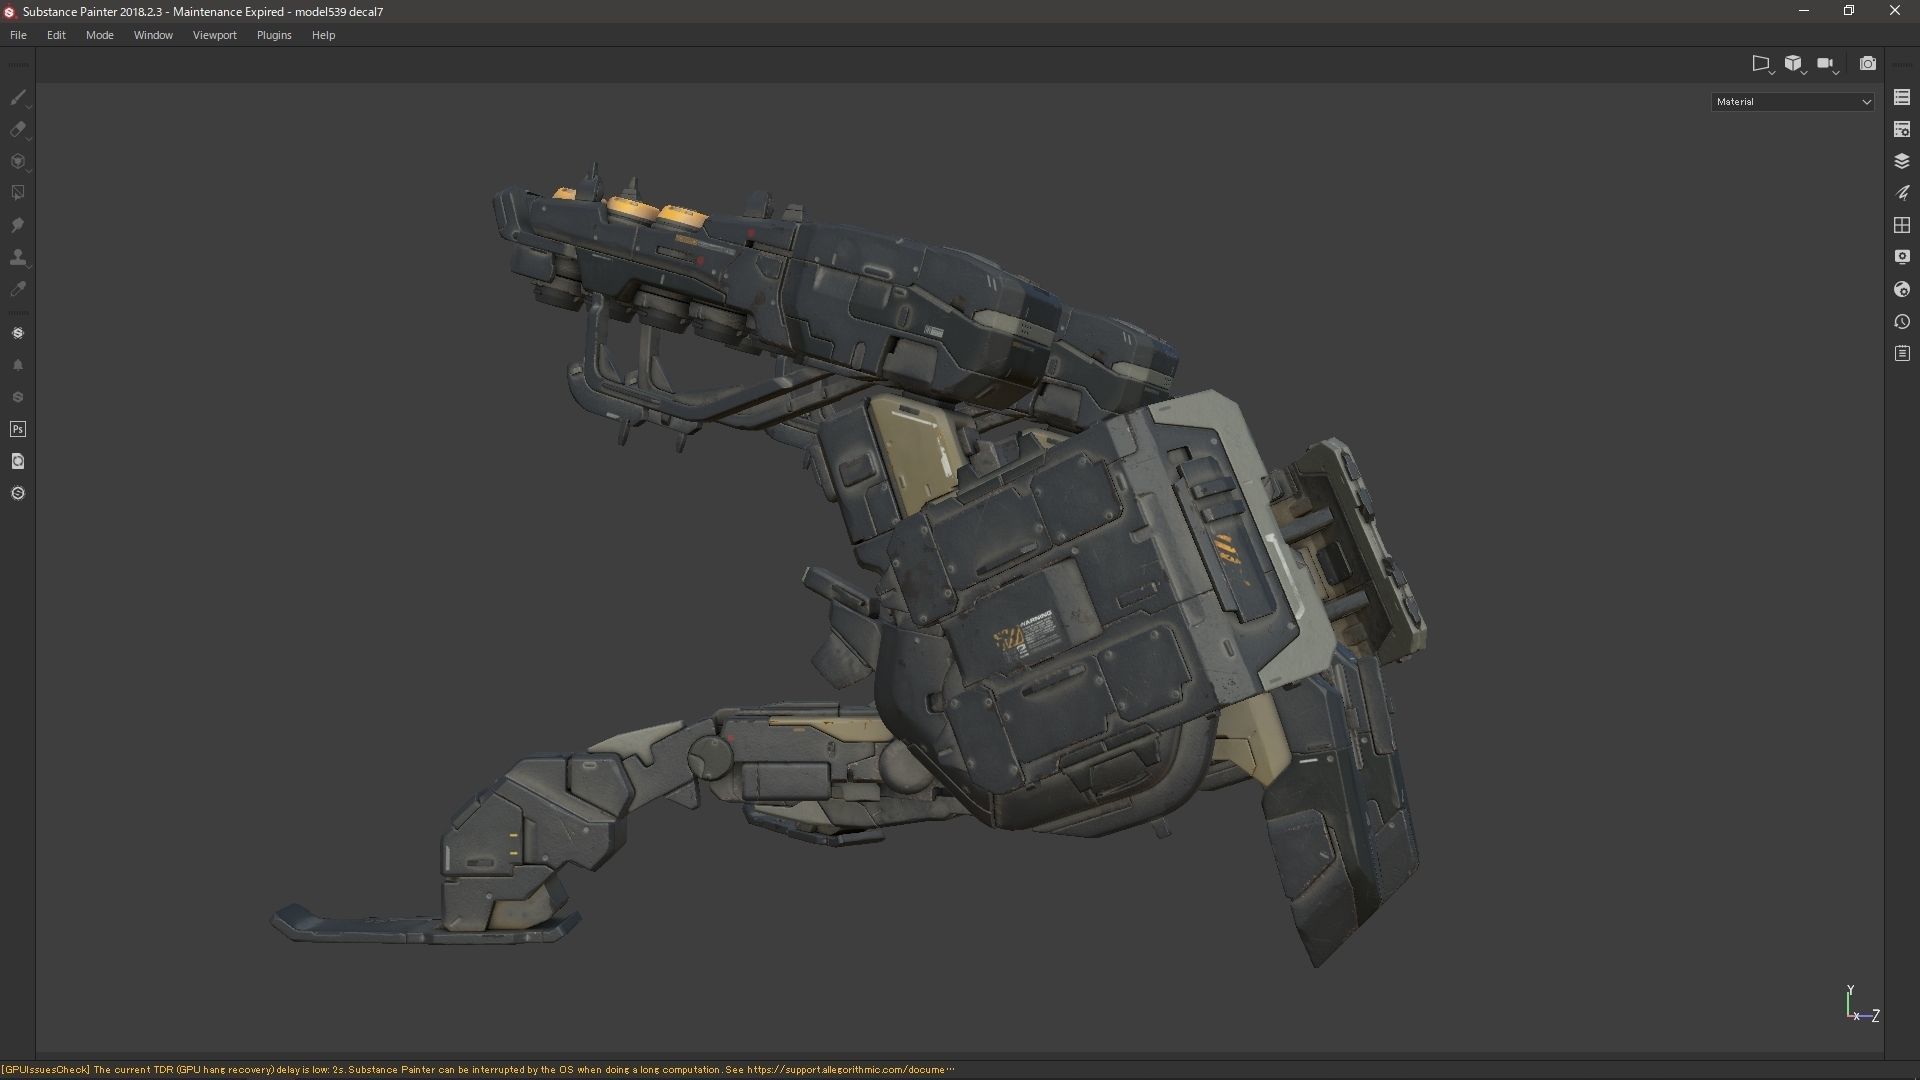The height and width of the screenshot is (1080, 1920).
Task: Click the Substance Source plugin icon
Action: pyautogui.click(x=17, y=397)
